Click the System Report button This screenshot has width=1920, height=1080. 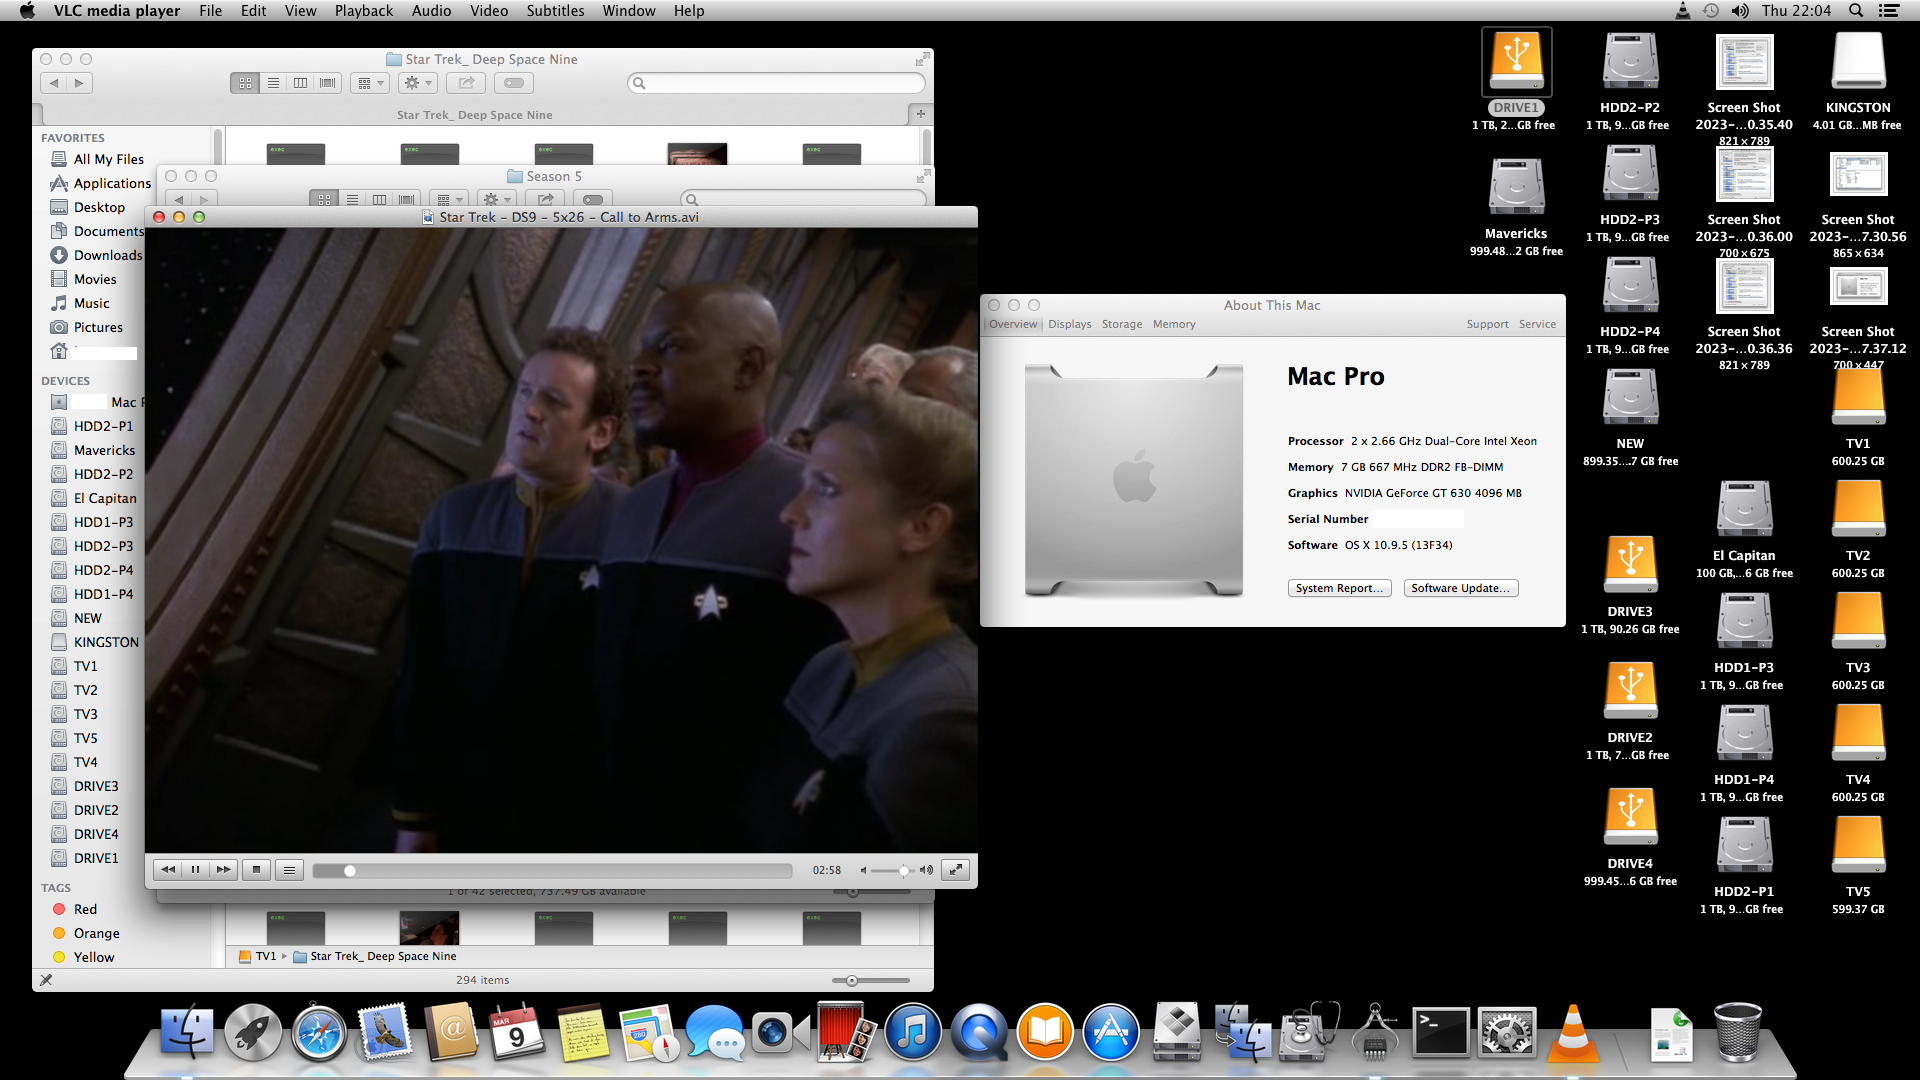(x=1338, y=588)
